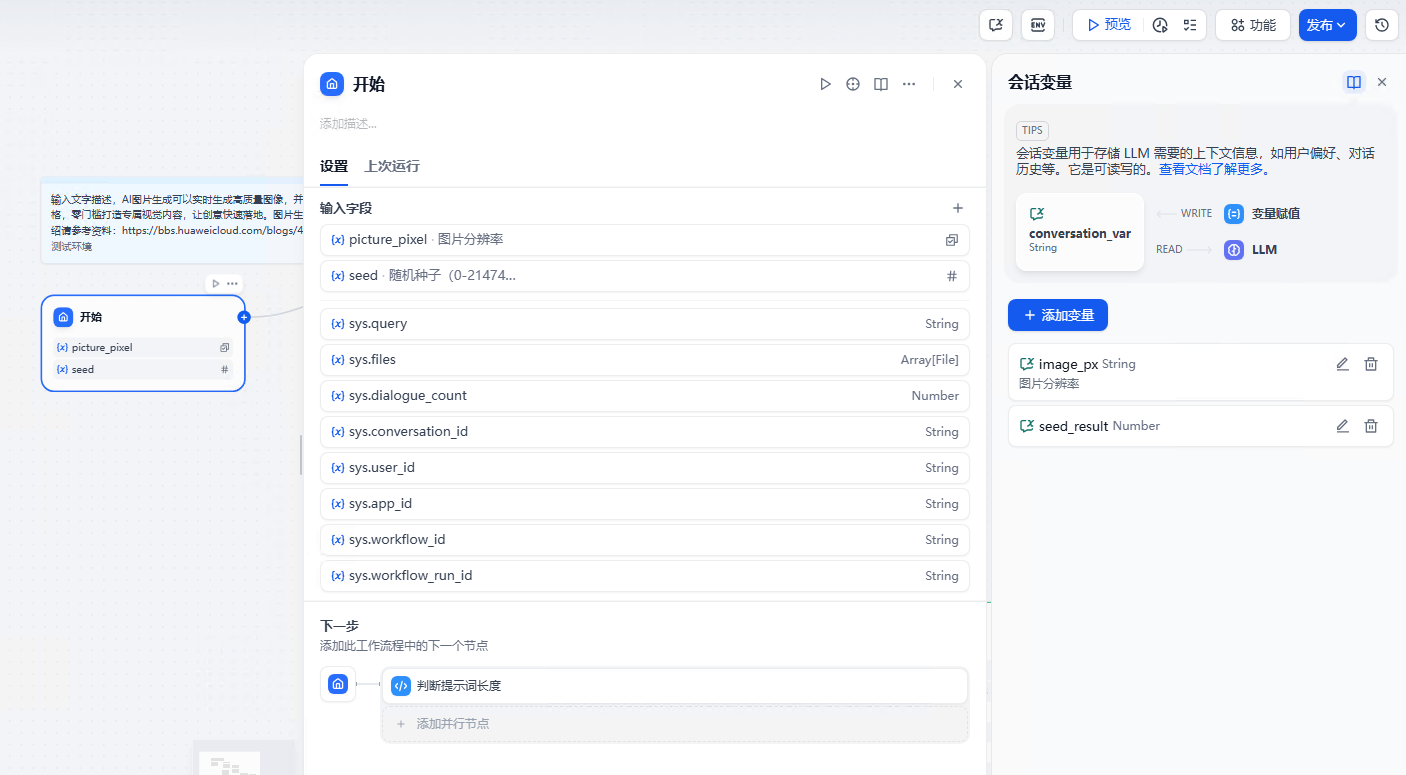Image resolution: width=1406 pixels, height=775 pixels.
Task: Open version history with the far-right clock icon
Action: [1381, 25]
